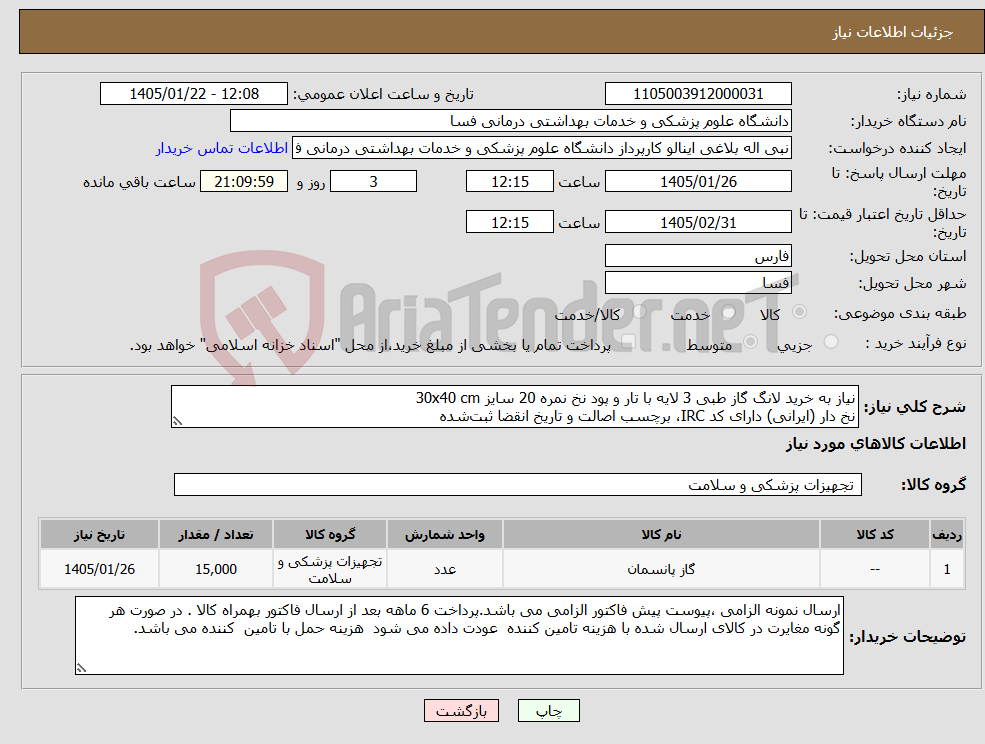Viewport: 985px width, 744px height.
Task: Click the چاپ (print) button
Action: [x=548, y=711]
